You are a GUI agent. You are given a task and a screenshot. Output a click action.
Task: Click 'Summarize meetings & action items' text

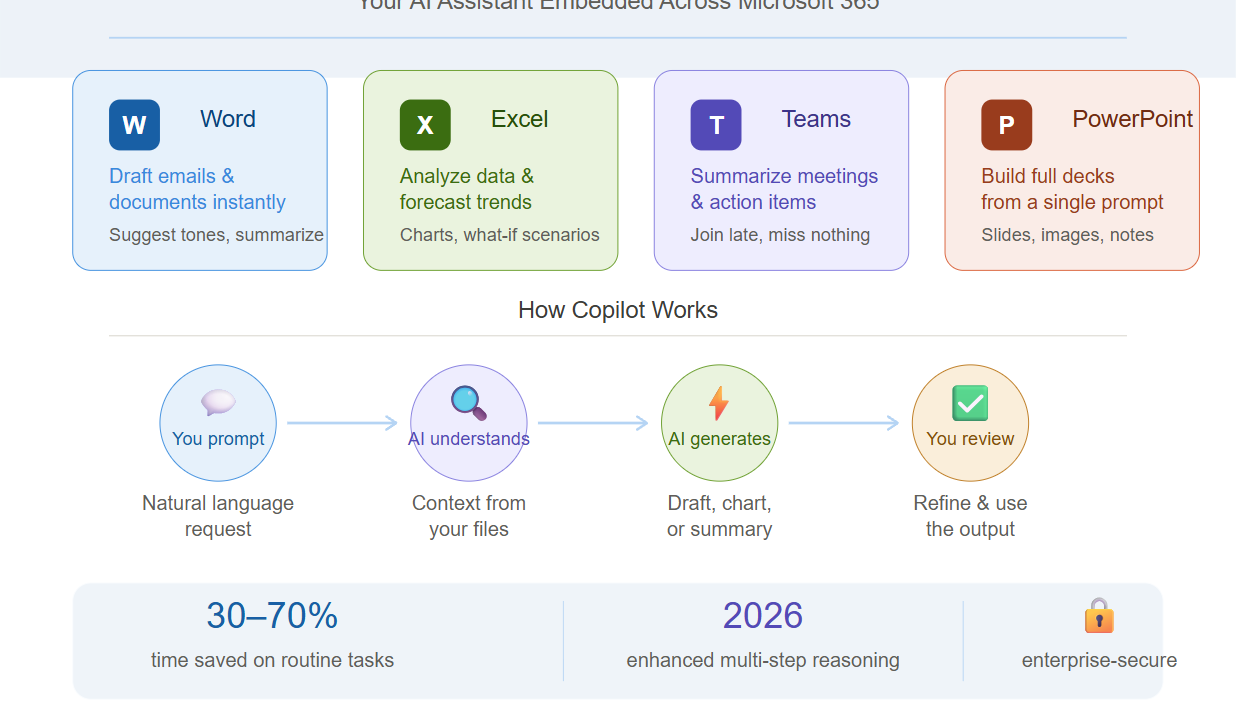point(784,189)
